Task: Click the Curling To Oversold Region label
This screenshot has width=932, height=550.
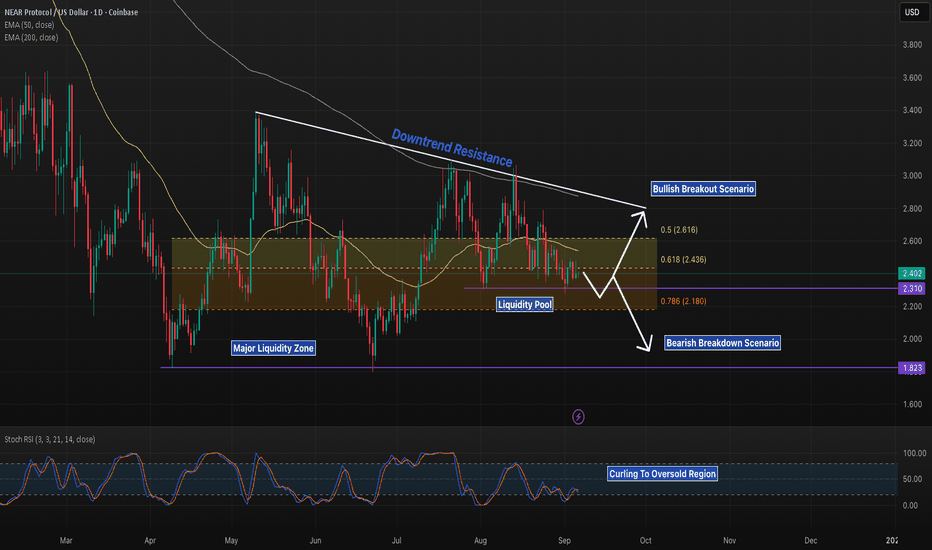Action: [662, 474]
